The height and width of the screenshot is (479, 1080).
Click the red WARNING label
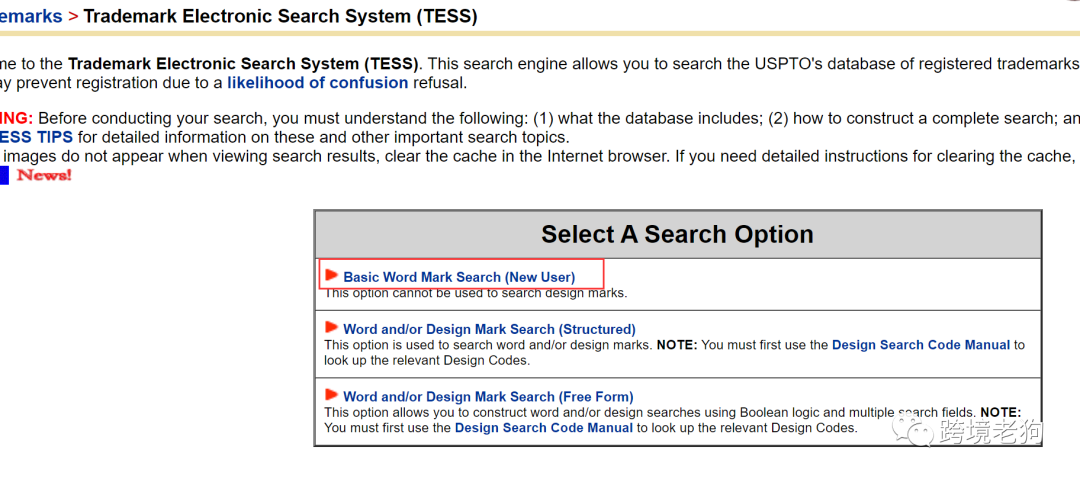tap(16, 118)
